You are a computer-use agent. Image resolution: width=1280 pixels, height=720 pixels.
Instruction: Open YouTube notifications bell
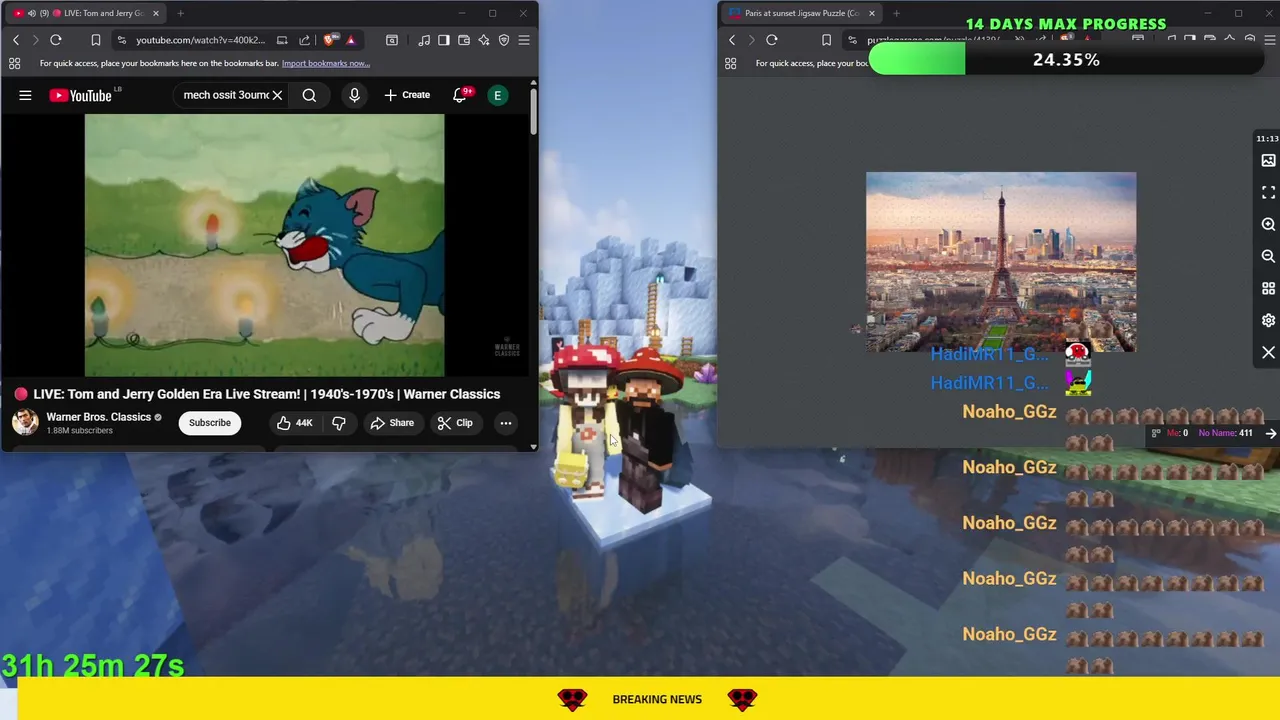(x=460, y=95)
